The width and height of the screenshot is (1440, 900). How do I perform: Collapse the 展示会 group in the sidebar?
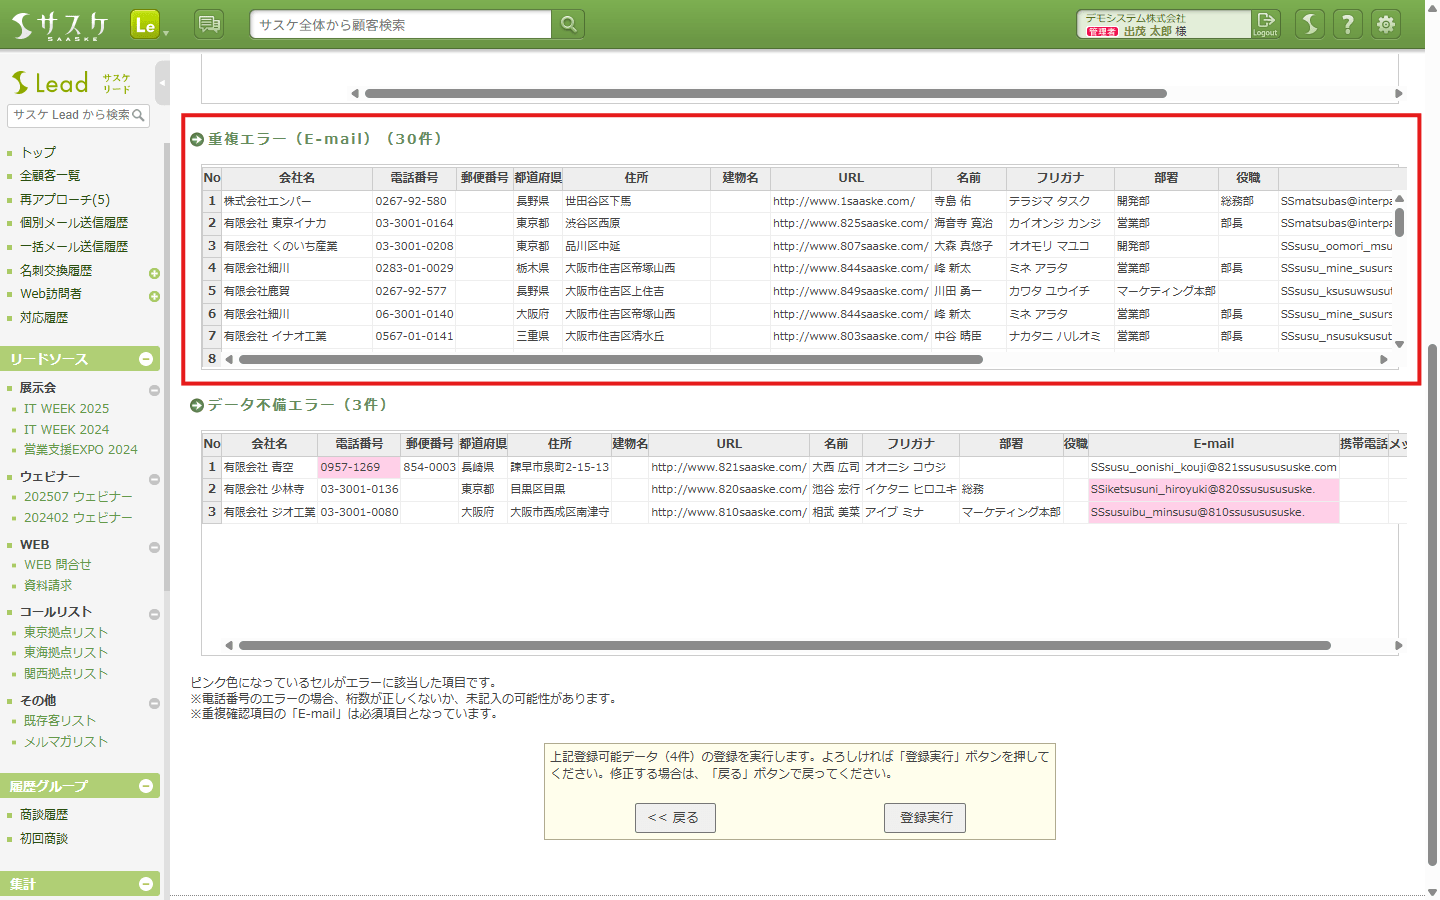pyautogui.click(x=154, y=390)
